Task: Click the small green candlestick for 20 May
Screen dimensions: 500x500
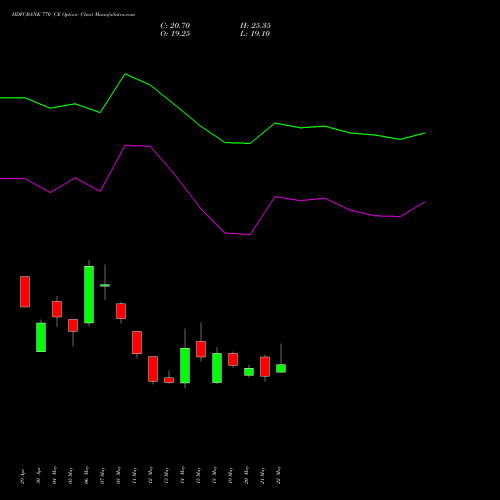Action: click(x=249, y=372)
